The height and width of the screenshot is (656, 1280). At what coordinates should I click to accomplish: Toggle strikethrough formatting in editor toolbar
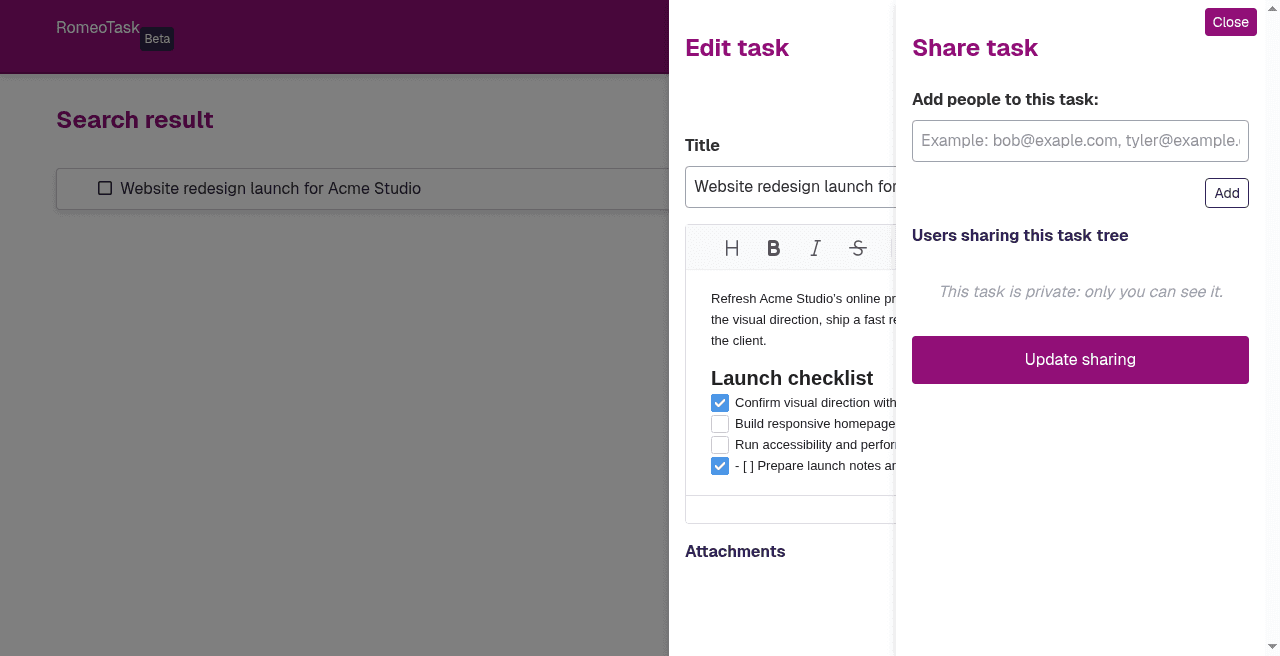pyautogui.click(x=858, y=249)
